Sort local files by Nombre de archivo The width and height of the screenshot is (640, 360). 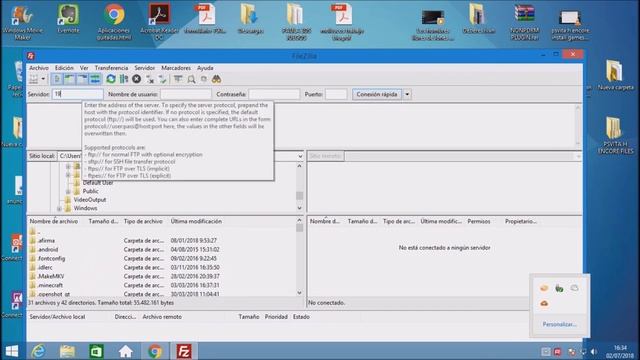(x=53, y=221)
